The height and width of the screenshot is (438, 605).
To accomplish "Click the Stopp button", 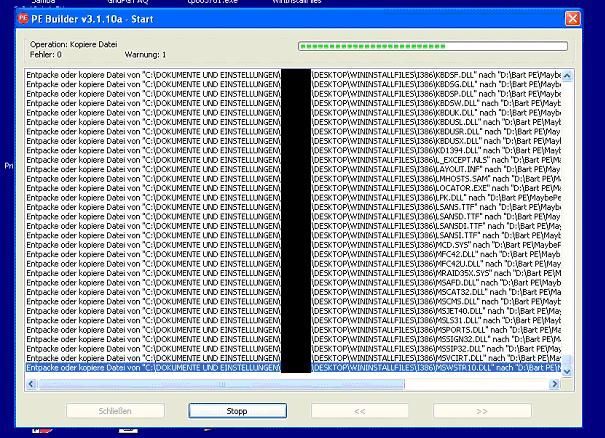I will (x=237, y=411).
